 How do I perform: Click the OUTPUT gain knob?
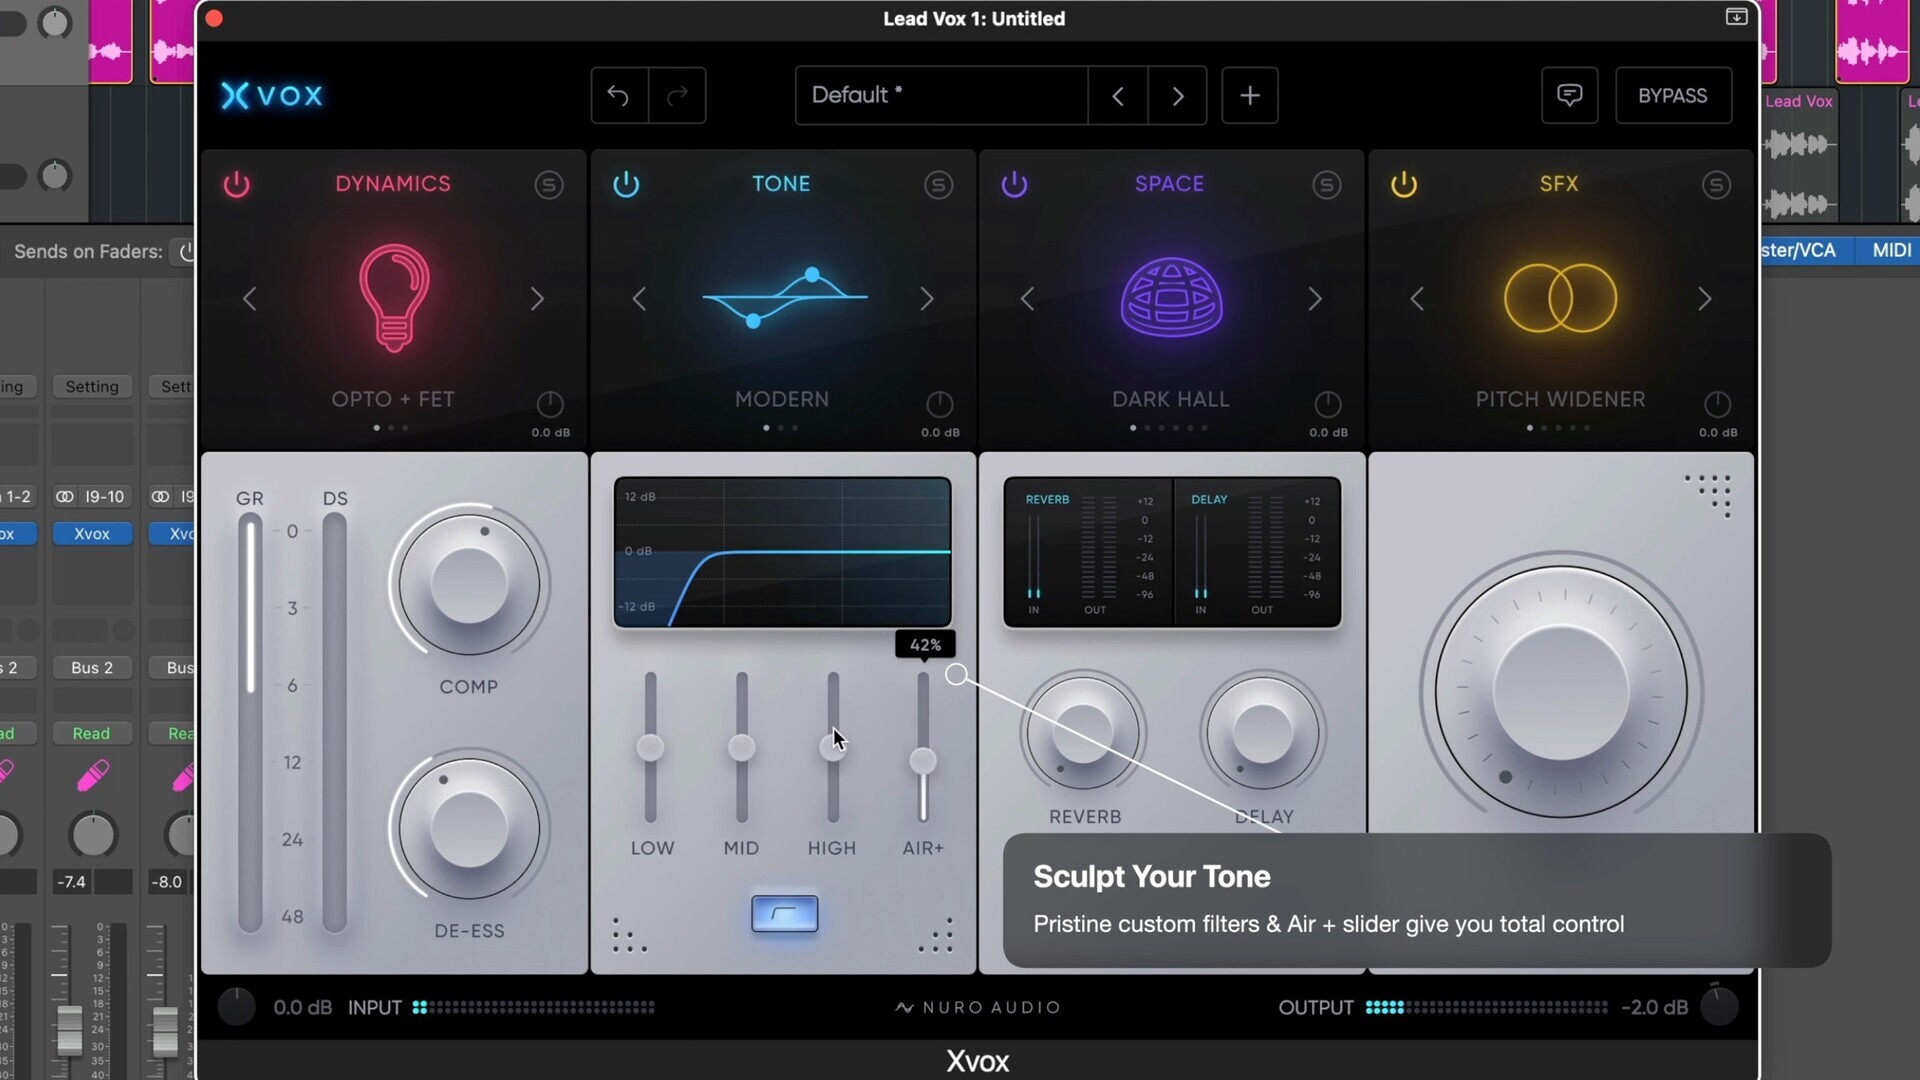point(1719,1006)
